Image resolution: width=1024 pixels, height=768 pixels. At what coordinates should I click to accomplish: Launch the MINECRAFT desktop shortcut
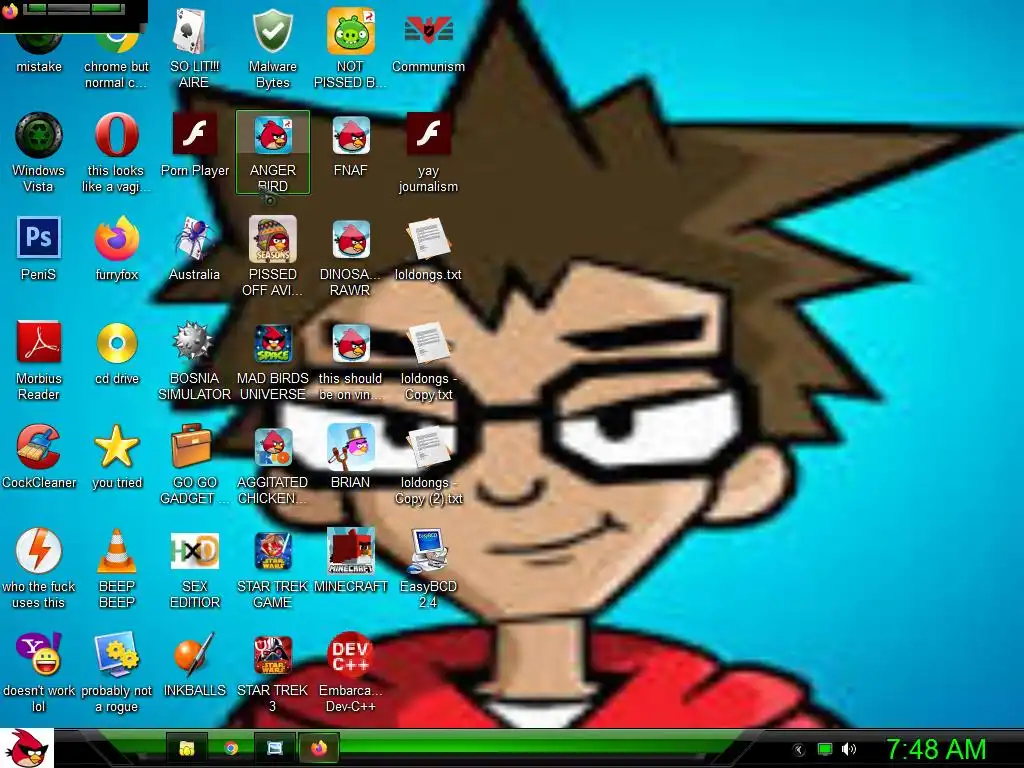(351, 560)
